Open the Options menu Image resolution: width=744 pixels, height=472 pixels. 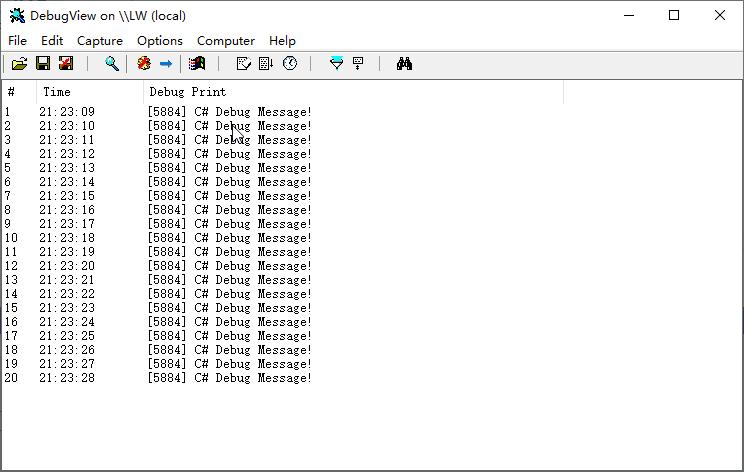point(160,41)
